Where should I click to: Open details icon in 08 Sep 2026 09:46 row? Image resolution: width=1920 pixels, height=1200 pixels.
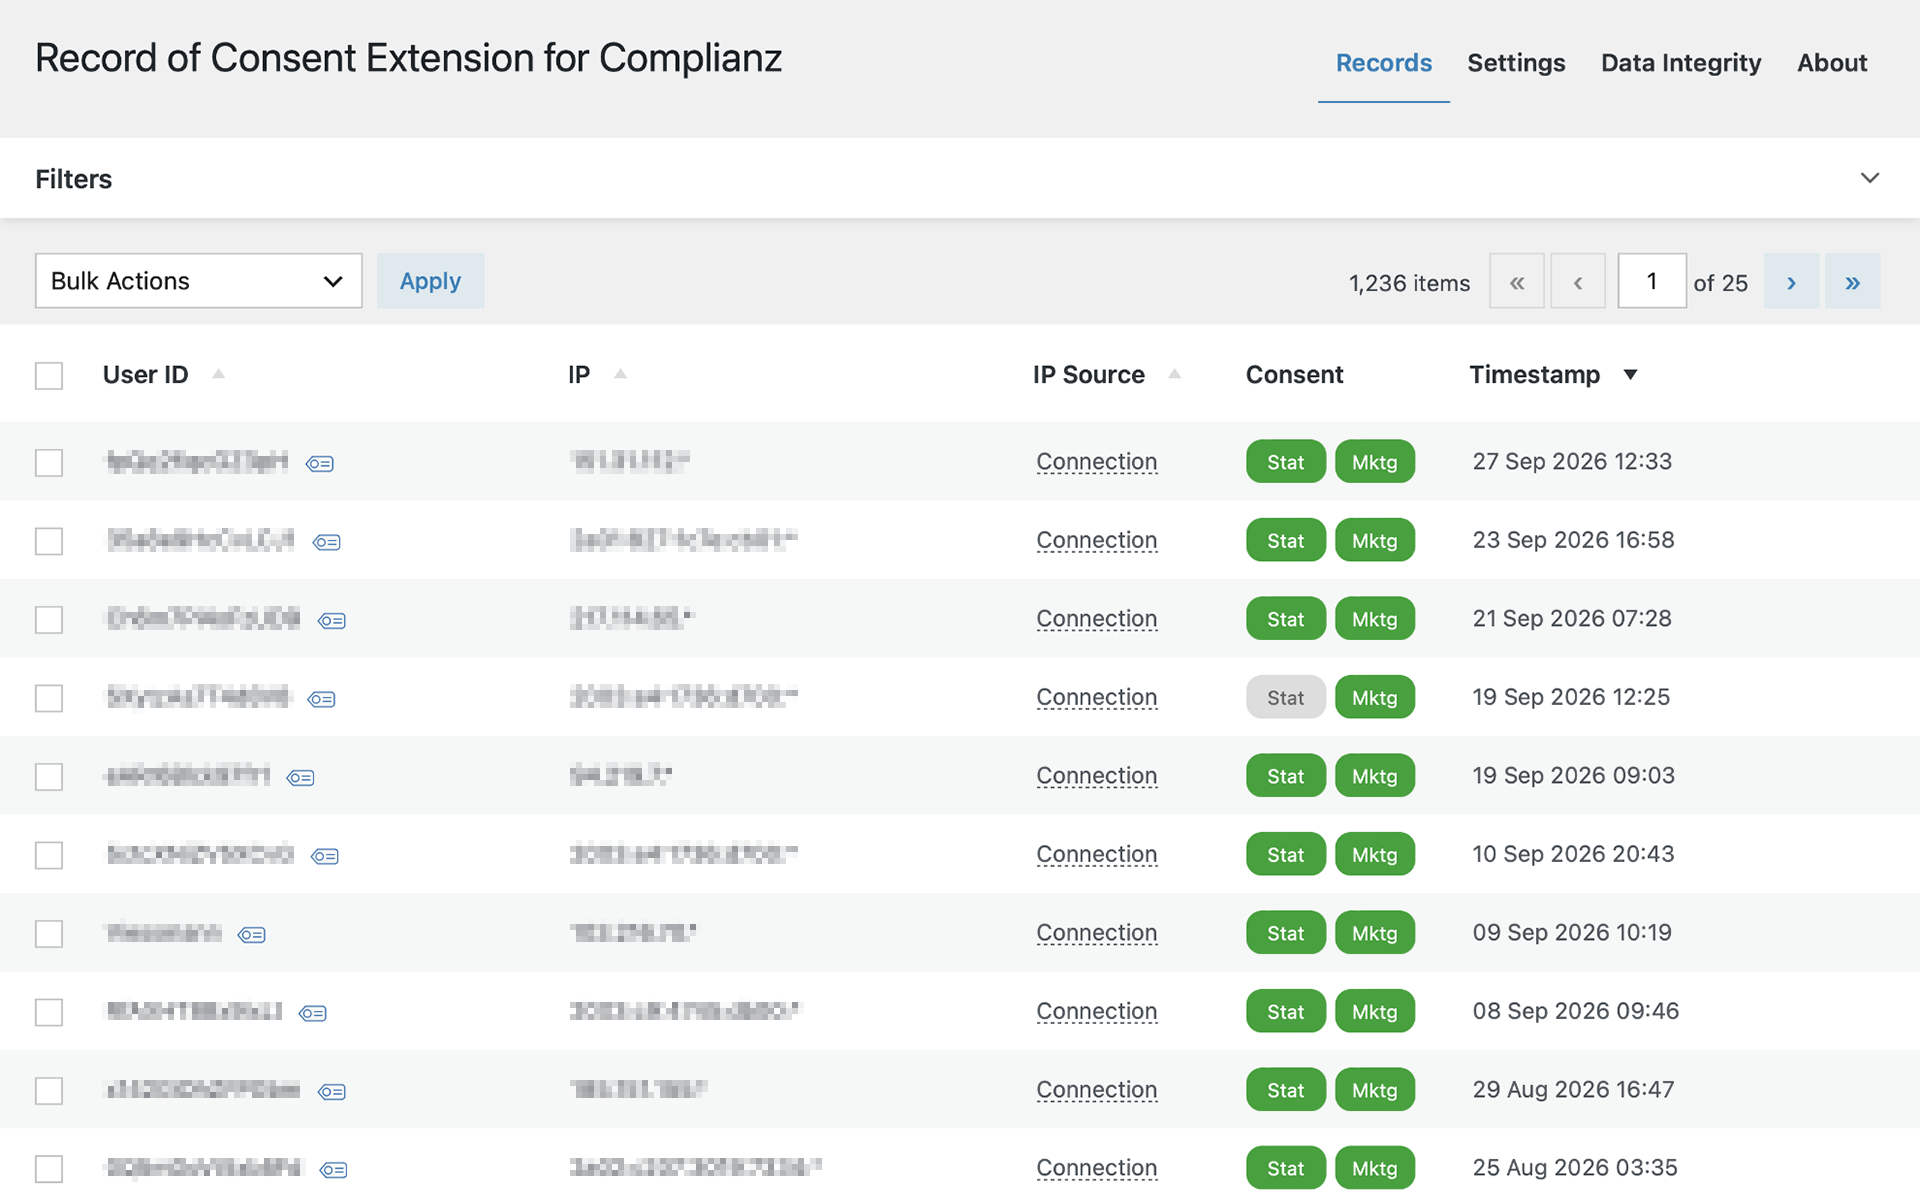[x=313, y=1013]
